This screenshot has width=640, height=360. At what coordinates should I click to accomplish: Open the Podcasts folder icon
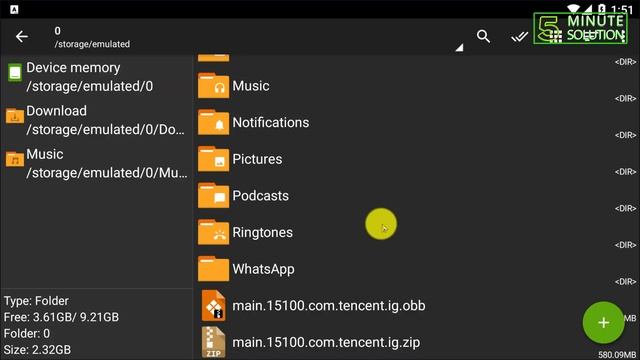[x=213, y=196]
